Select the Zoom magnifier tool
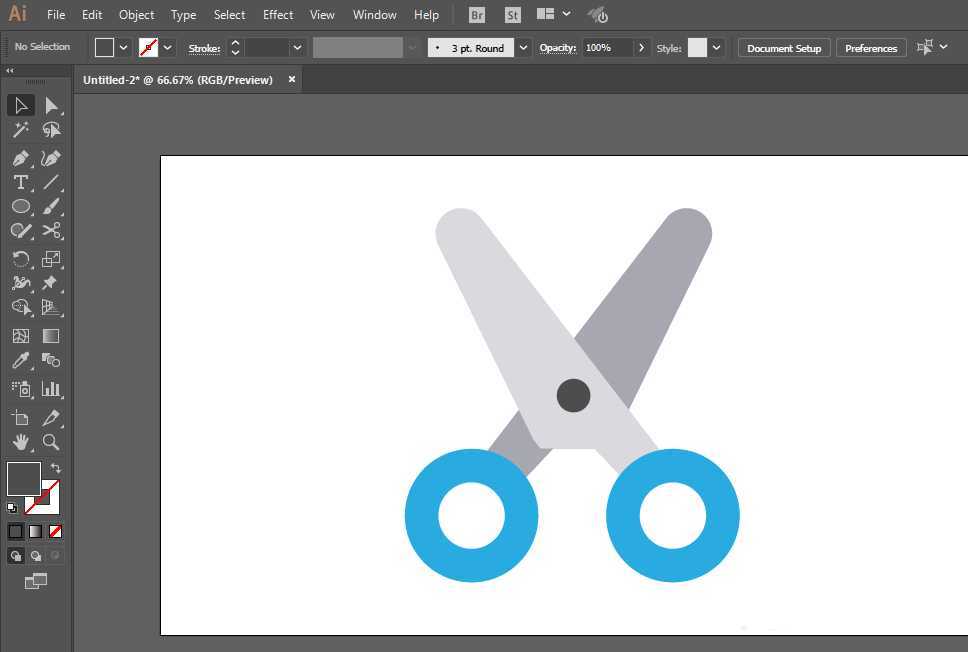The width and height of the screenshot is (968, 652). pos(51,442)
